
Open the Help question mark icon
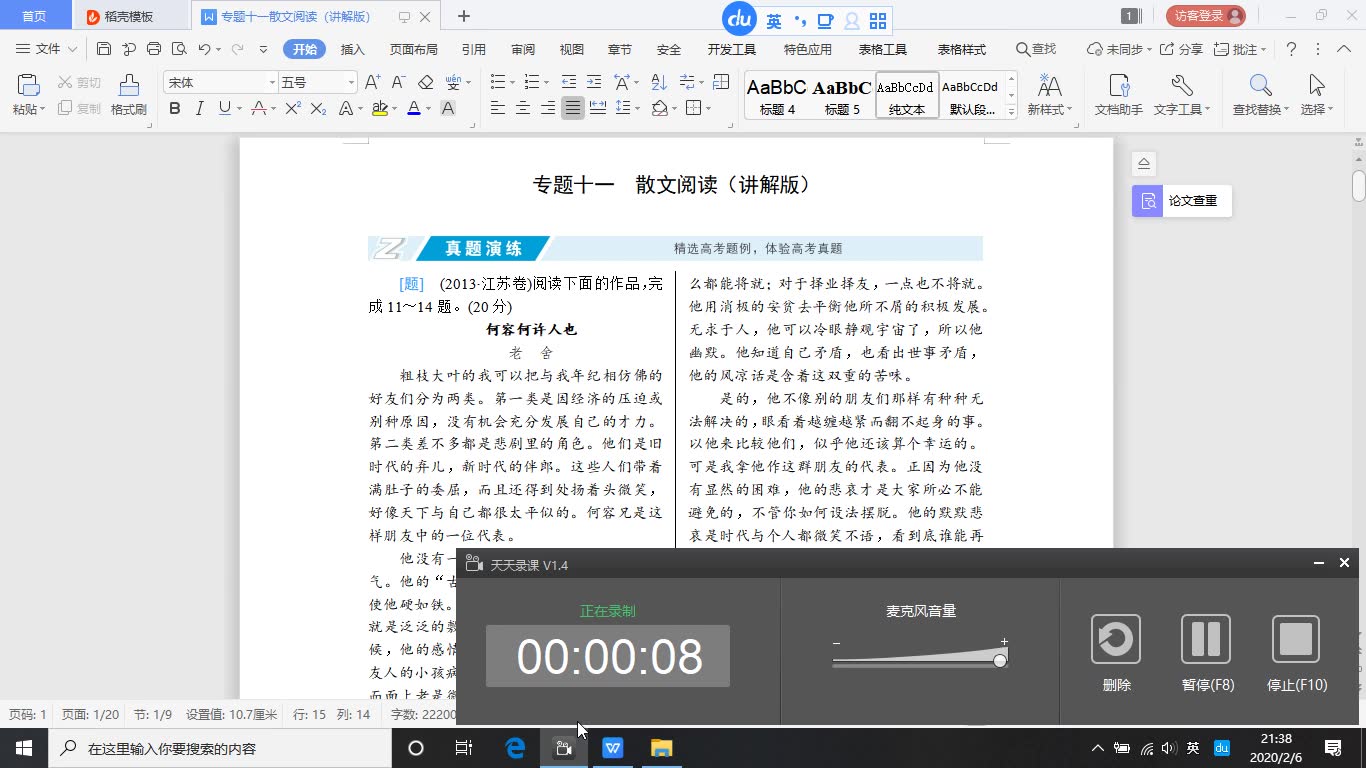click(x=1291, y=49)
